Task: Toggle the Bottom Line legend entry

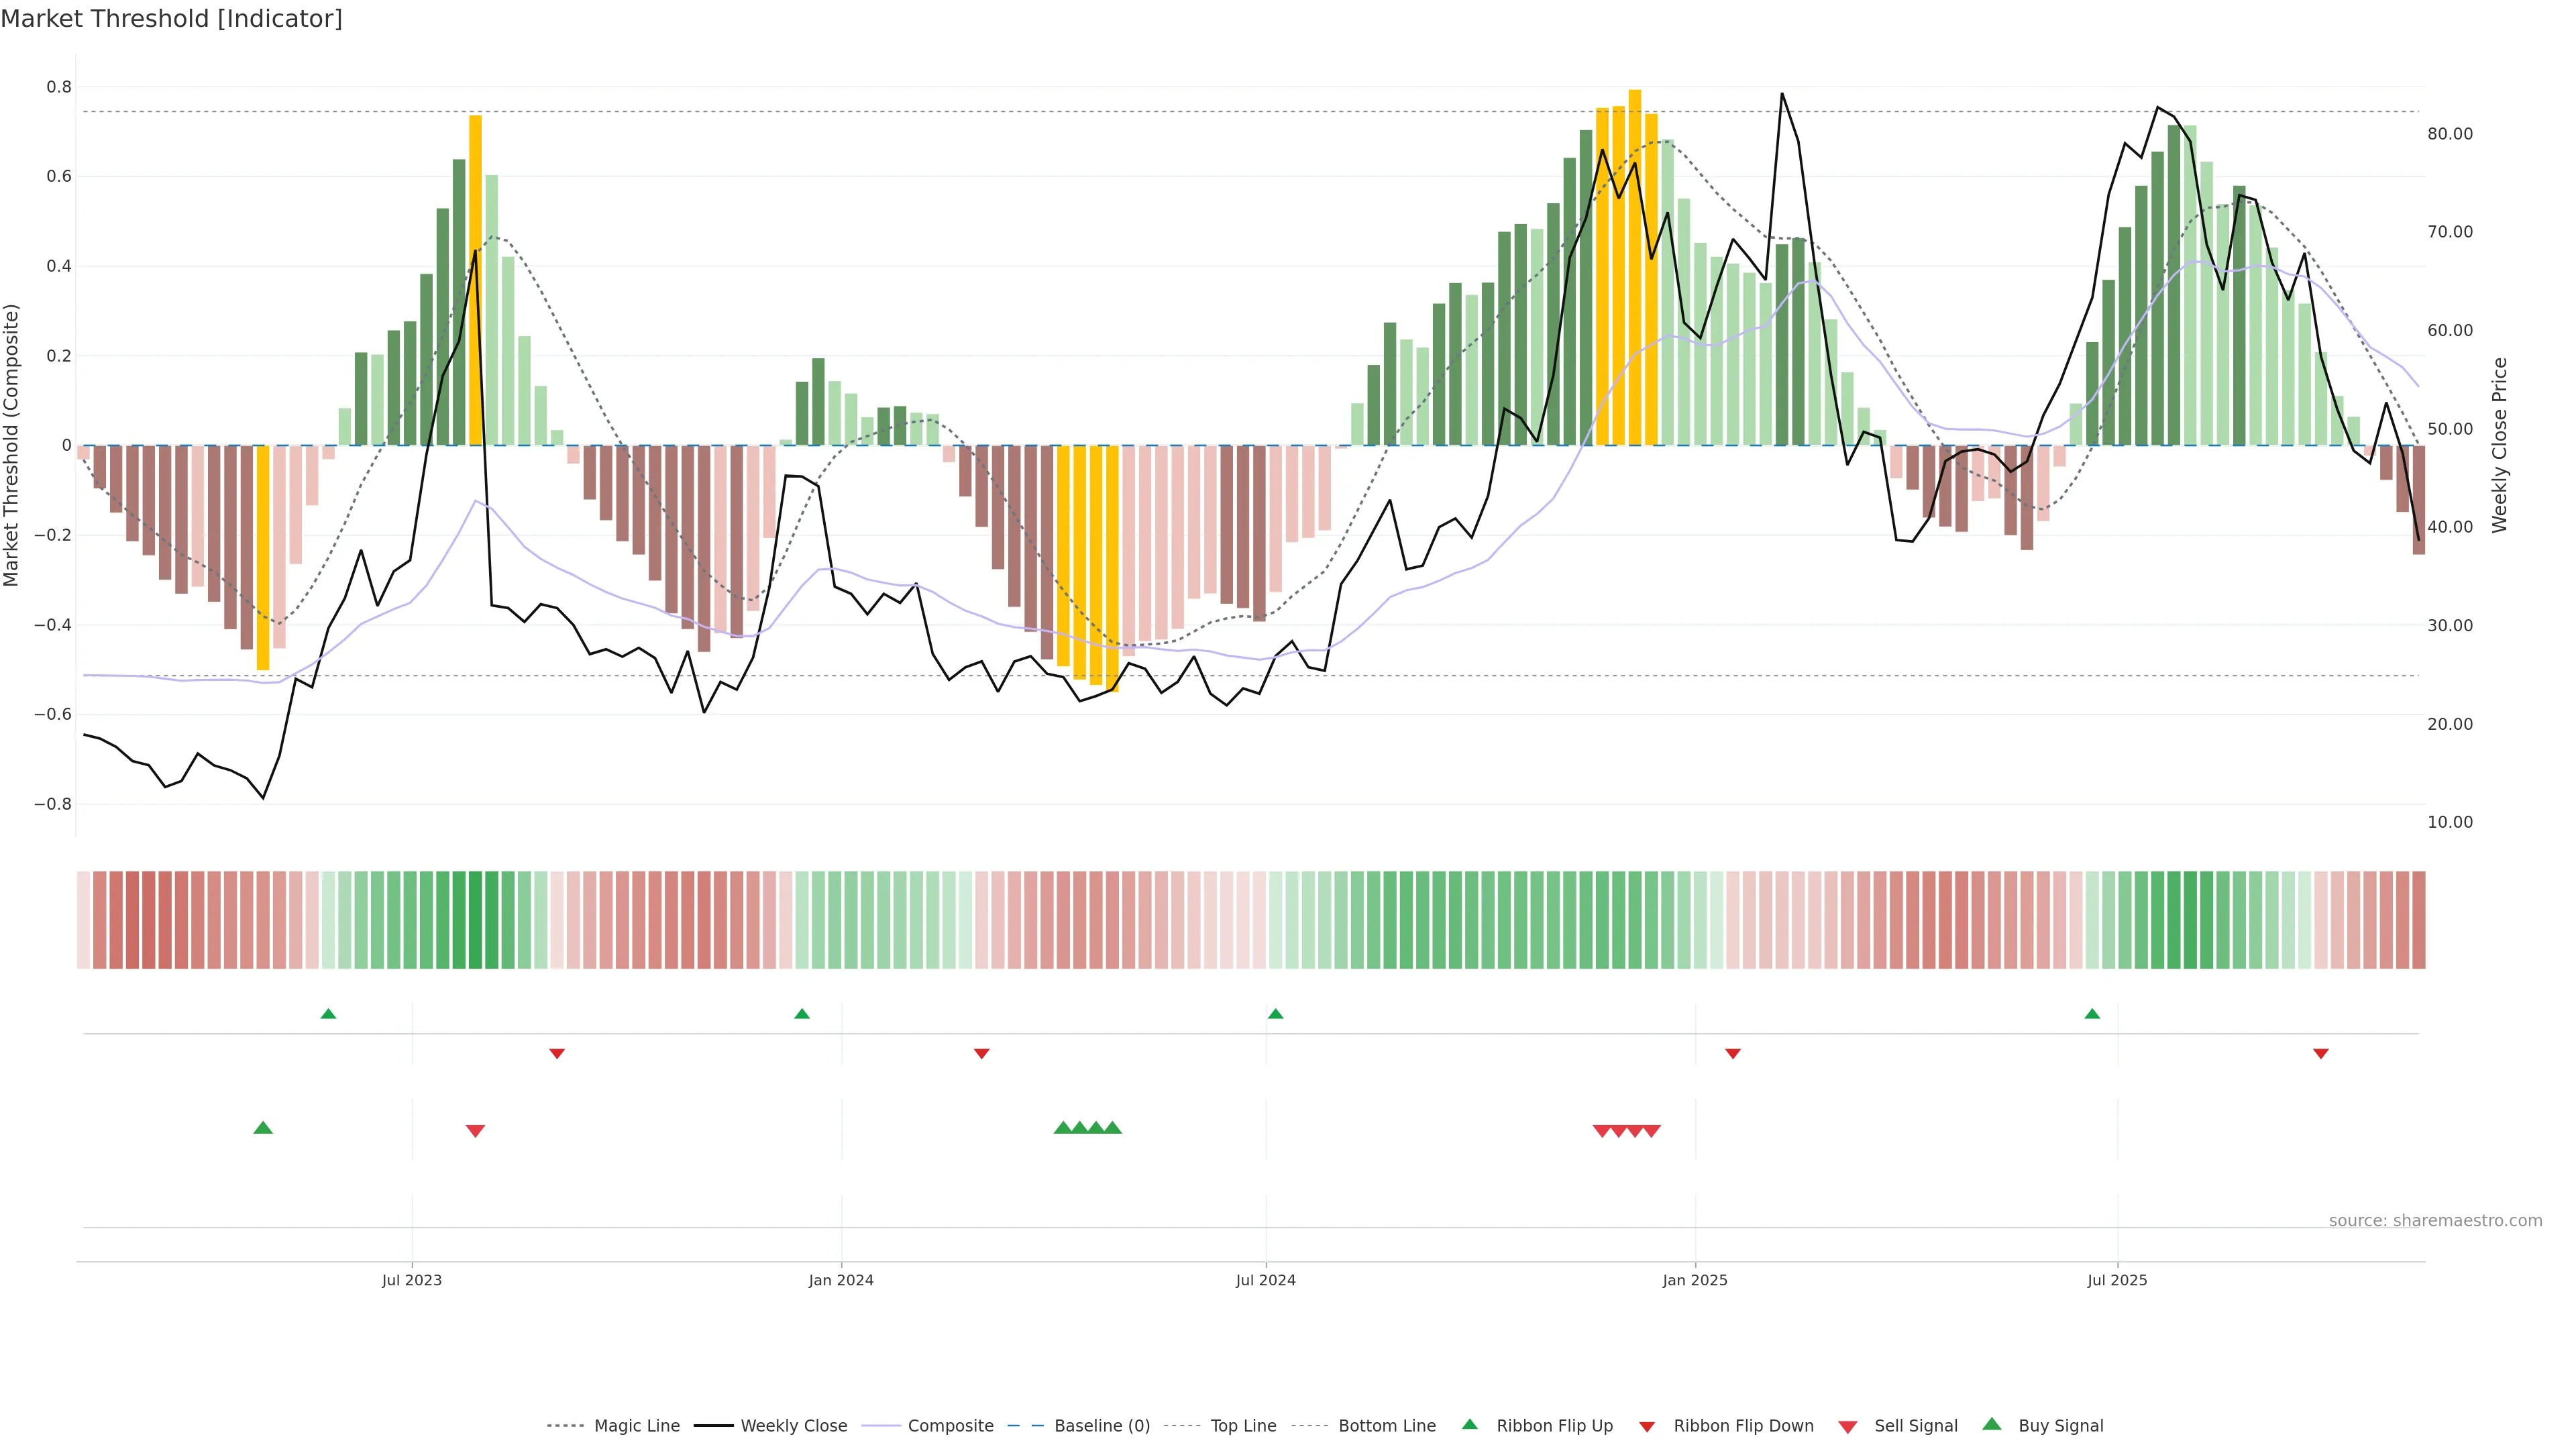Action: click(1386, 1426)
